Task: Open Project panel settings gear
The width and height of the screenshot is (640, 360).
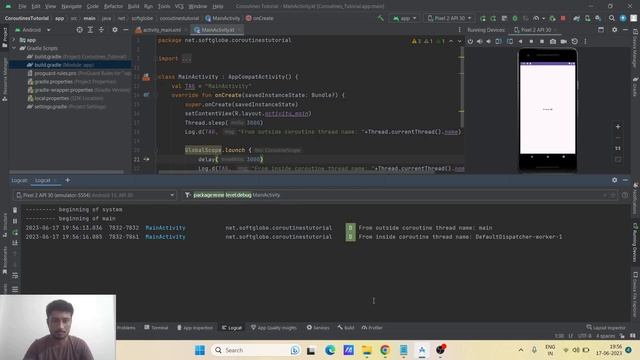Action: [x=115, y=30]
